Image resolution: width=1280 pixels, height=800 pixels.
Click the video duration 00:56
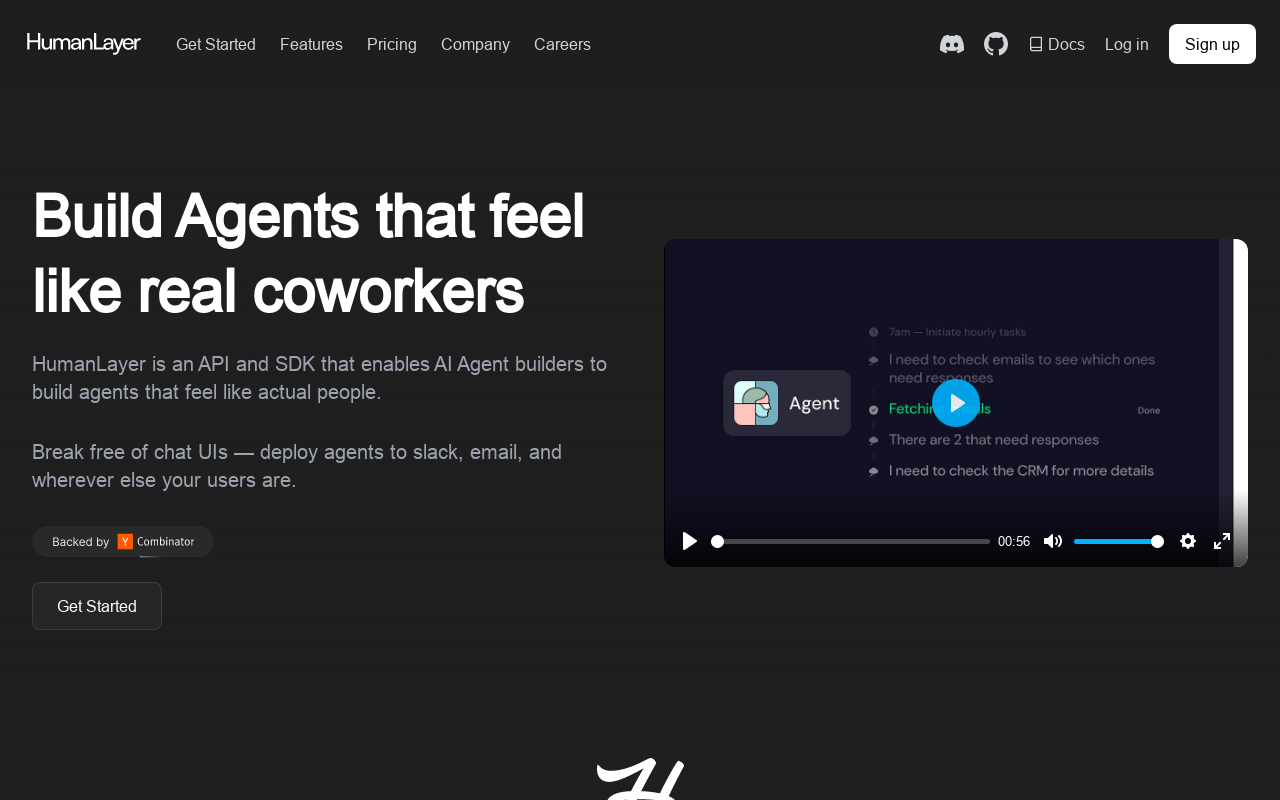(1014, 541)
